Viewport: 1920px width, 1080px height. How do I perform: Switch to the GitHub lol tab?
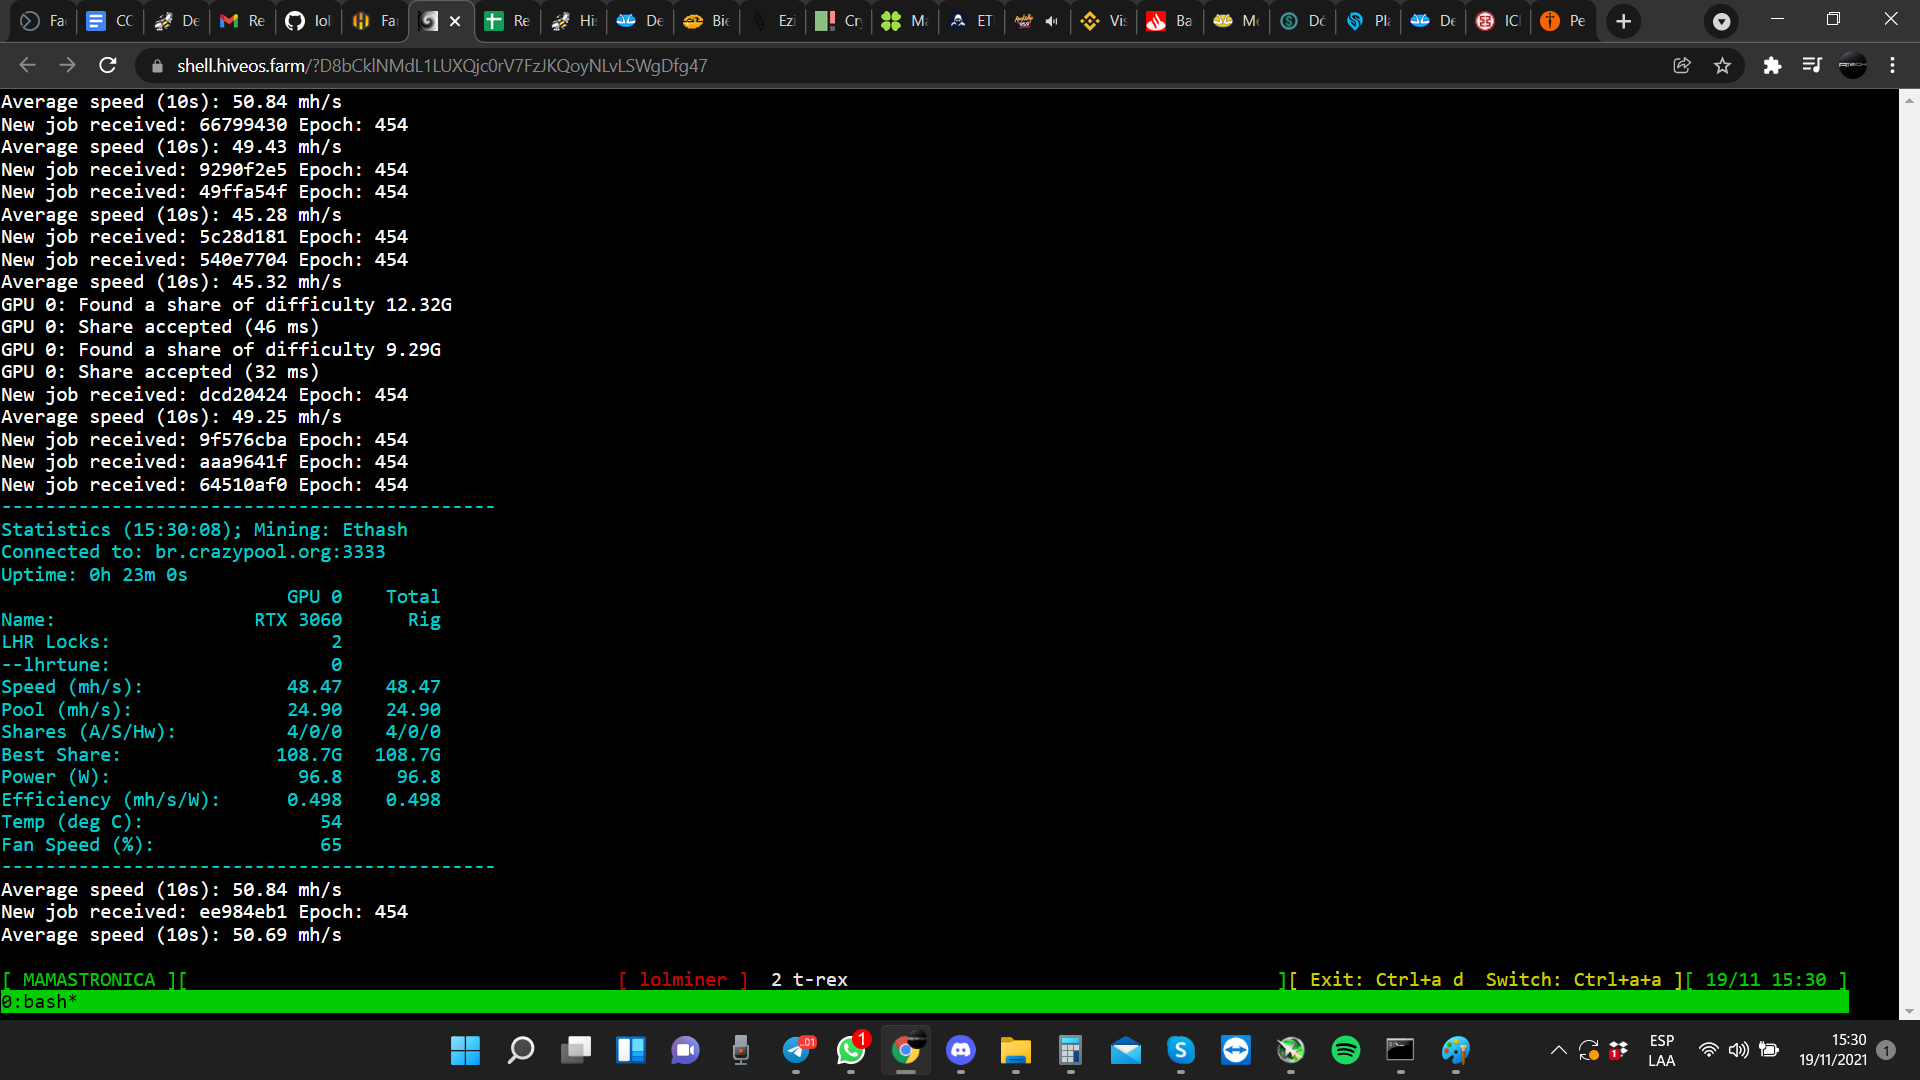pyautogui.click(x=308, y=21)
